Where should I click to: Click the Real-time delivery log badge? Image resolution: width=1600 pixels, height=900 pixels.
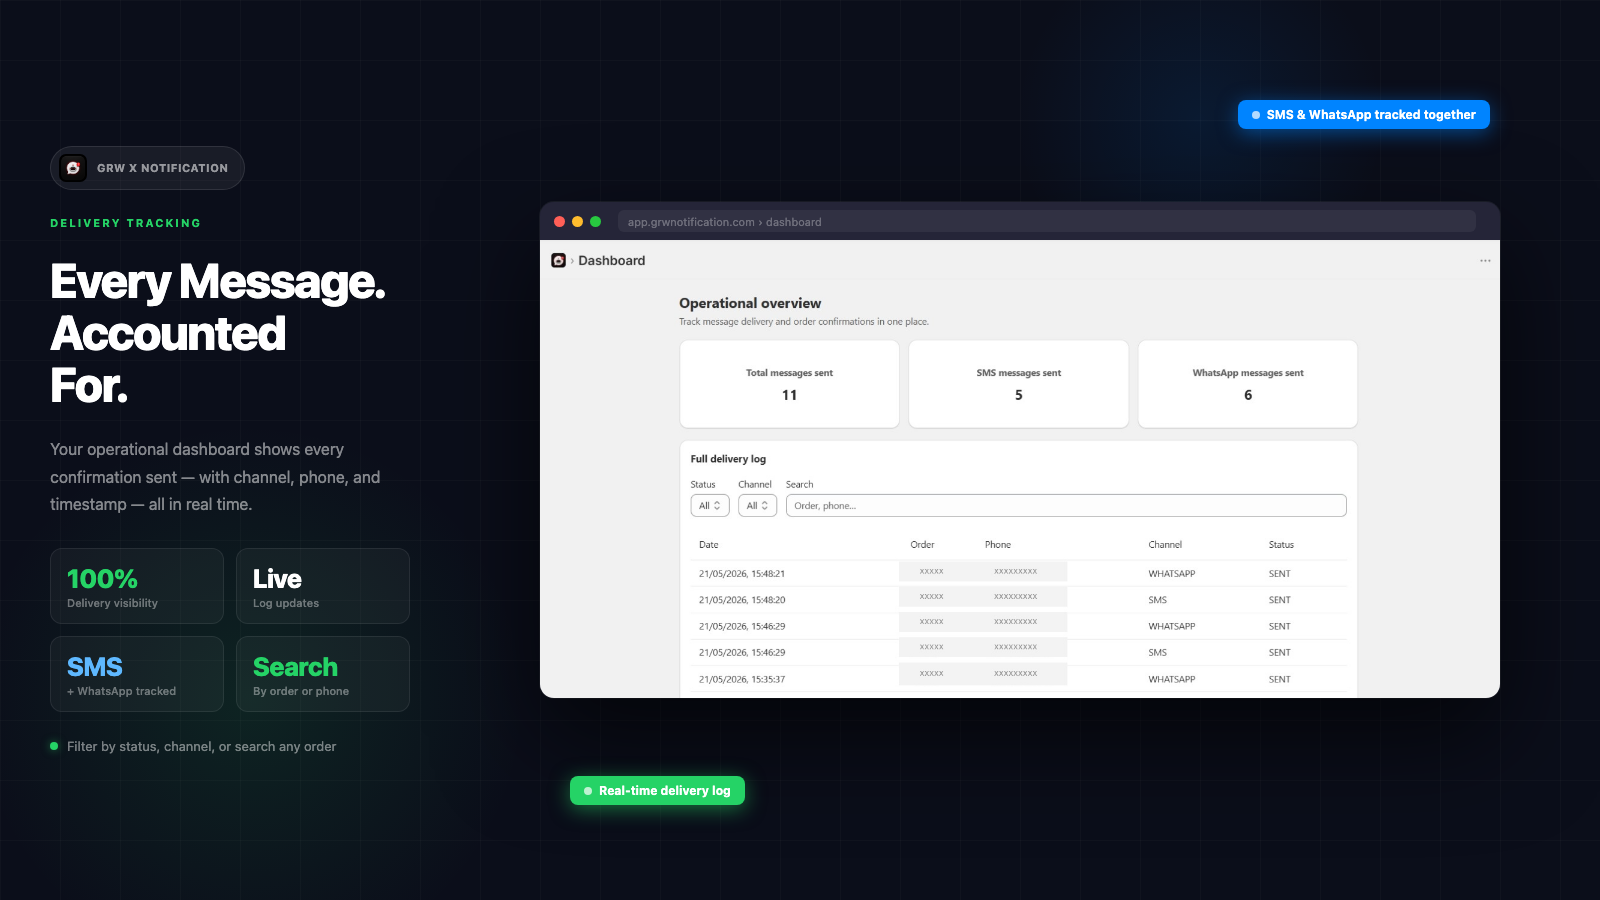point(657,791)
